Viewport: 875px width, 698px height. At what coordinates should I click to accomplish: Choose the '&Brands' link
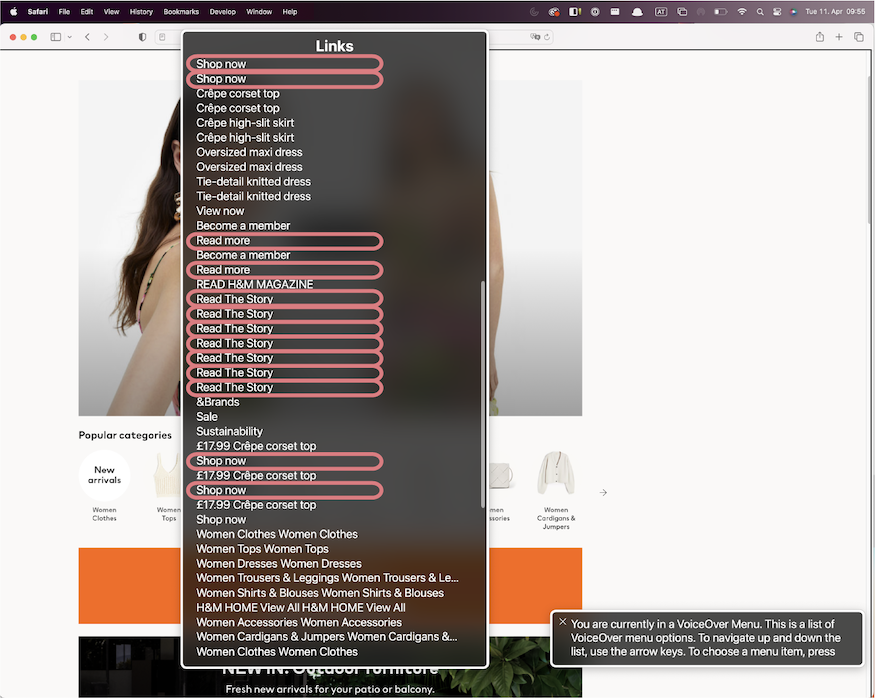click(218, 402)
